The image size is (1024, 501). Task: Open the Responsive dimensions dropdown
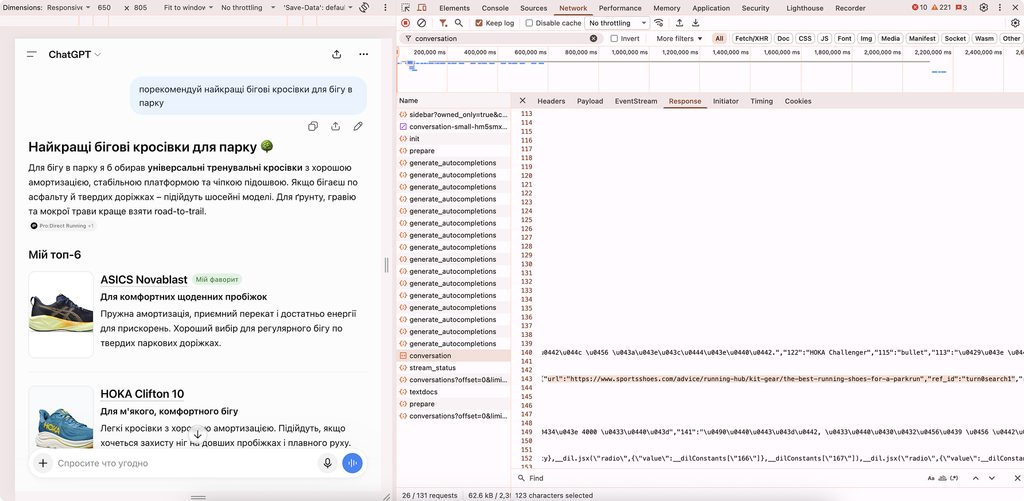pyautogui.click(x=69, y=8)
